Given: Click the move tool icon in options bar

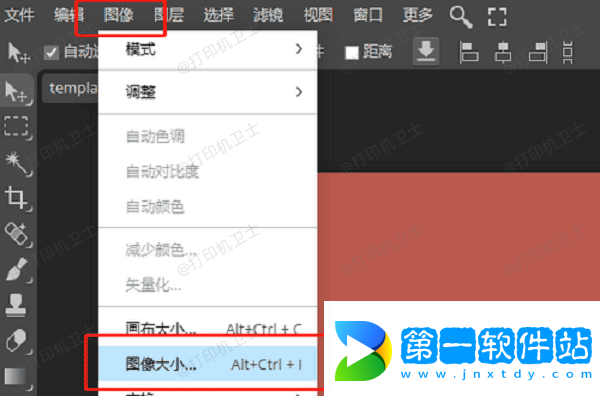Looking at the screenshot, I should pyautogui.click(x=18, y=52).
